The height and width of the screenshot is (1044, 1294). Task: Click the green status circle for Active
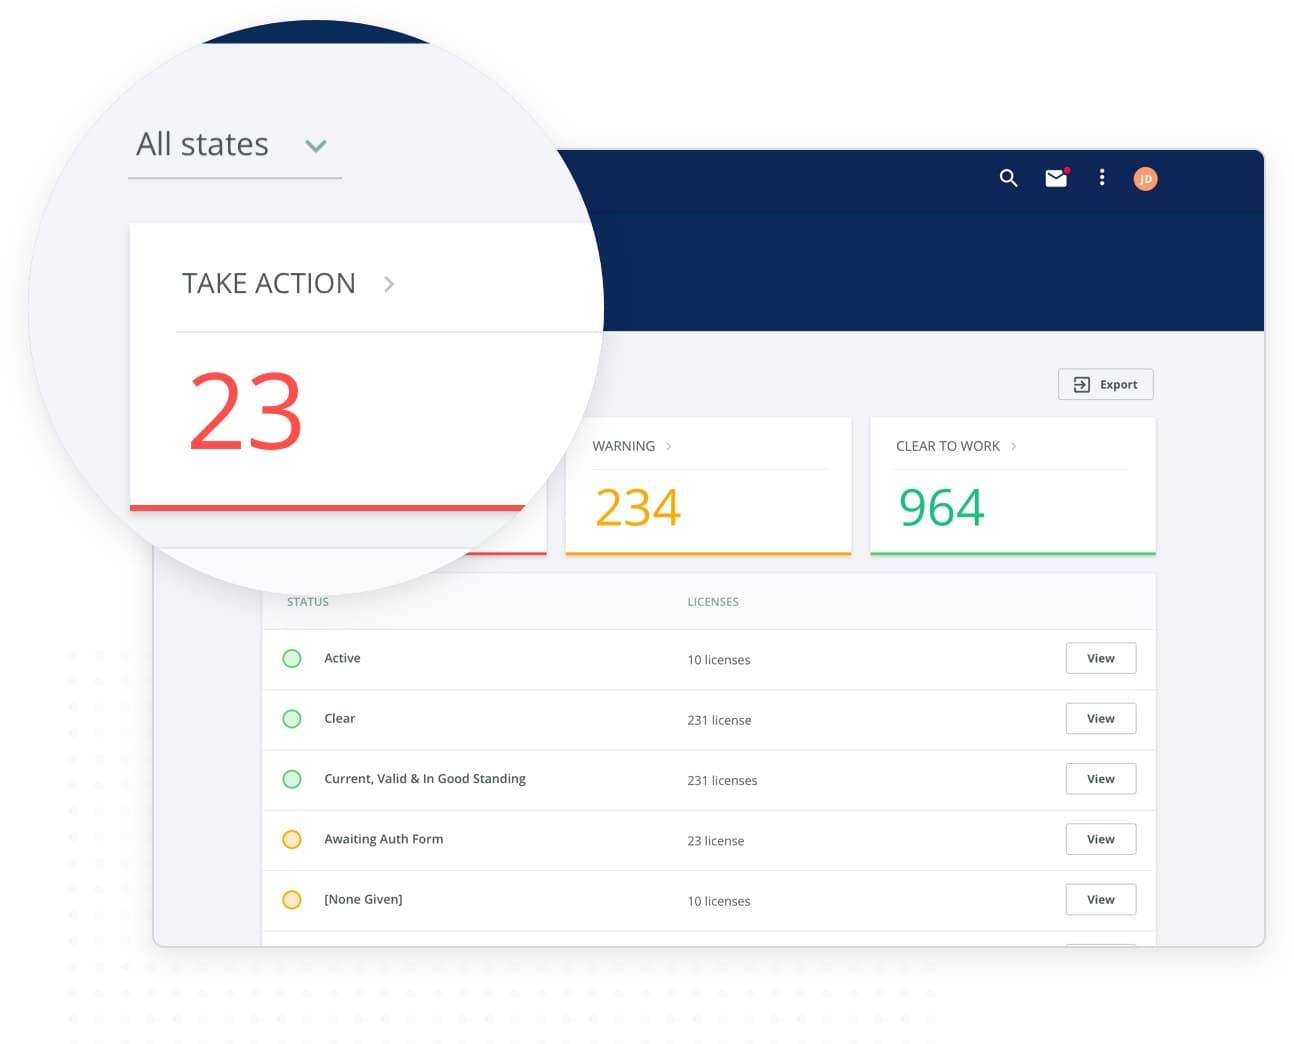(x=292, y=659)
